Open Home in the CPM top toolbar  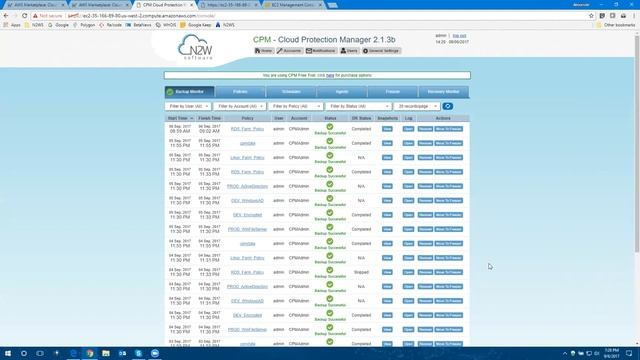tap(264, 51)
